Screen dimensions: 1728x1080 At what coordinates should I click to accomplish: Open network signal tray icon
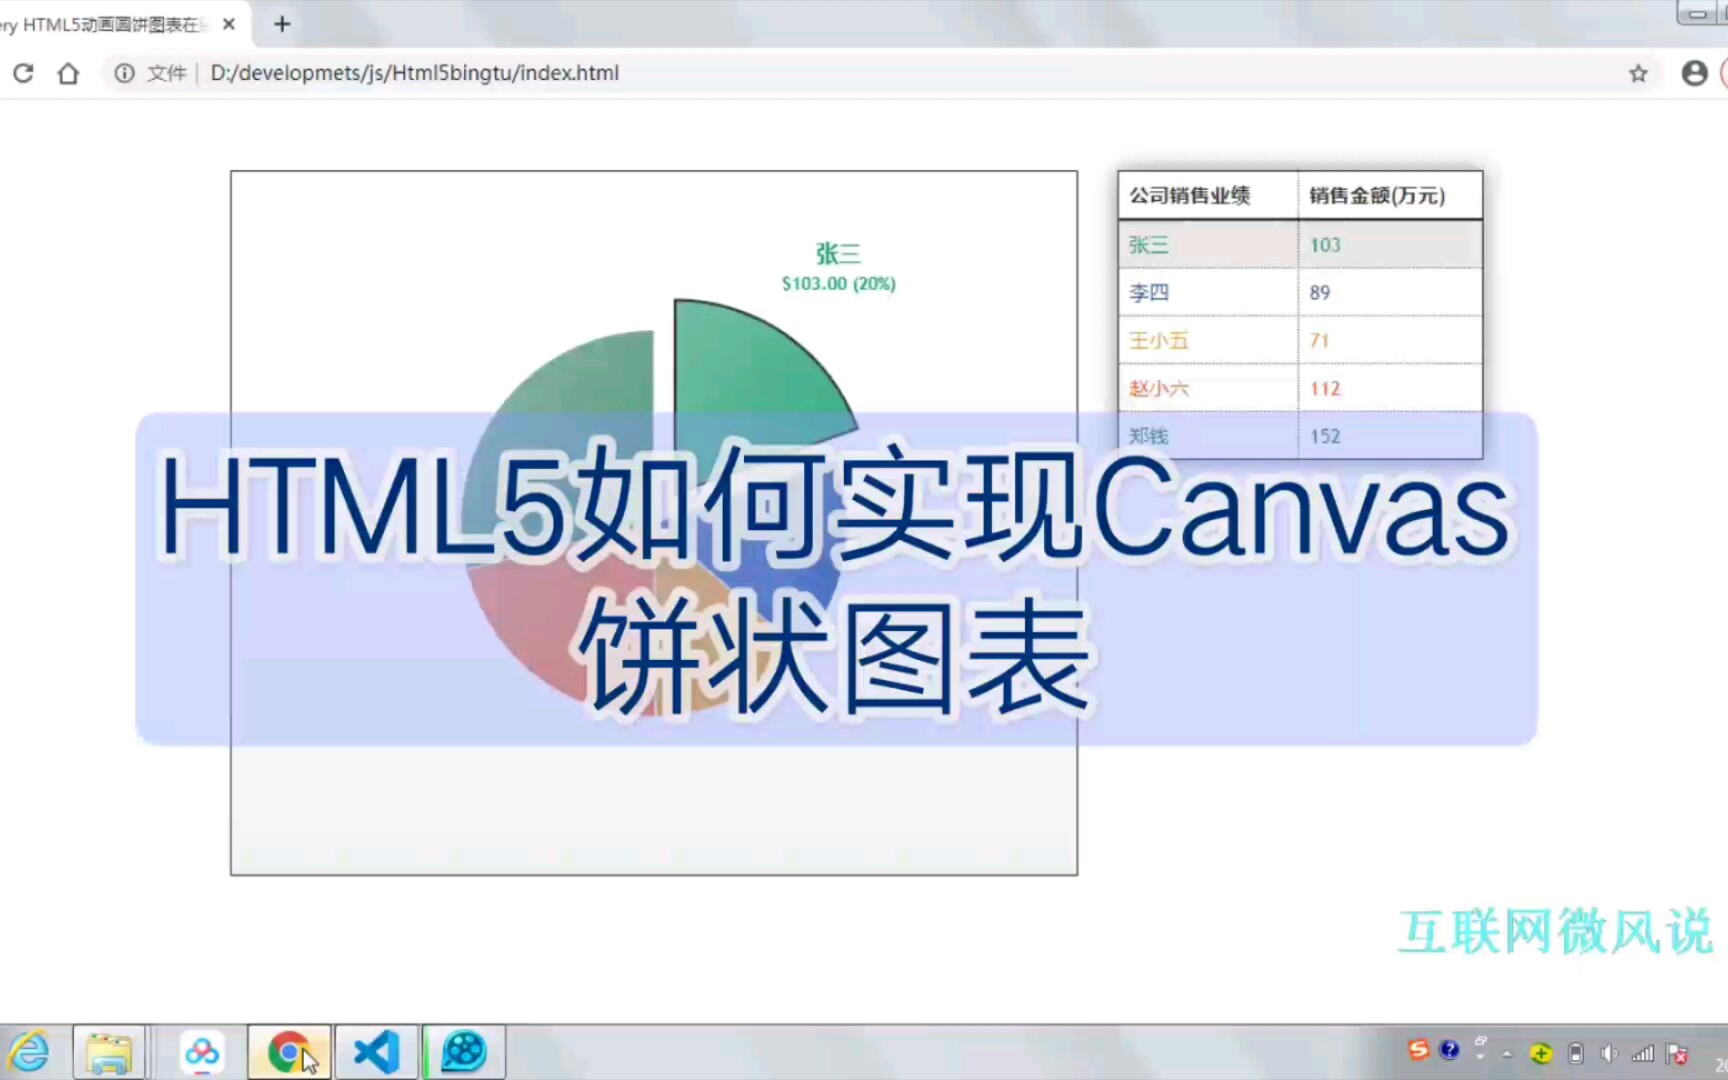tap(1642, 1053)
